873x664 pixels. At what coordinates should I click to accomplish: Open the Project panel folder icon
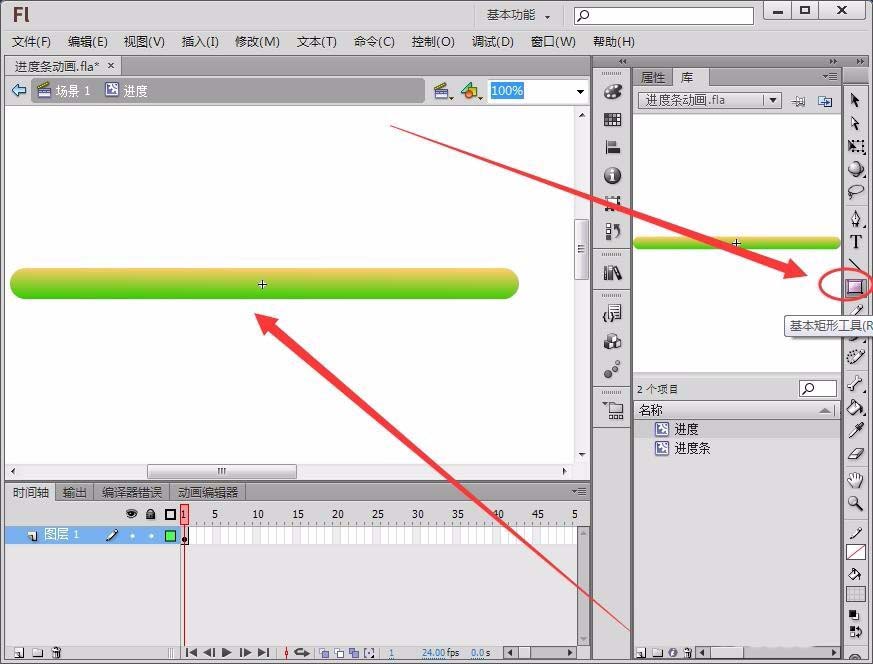(x=613, y=410)
